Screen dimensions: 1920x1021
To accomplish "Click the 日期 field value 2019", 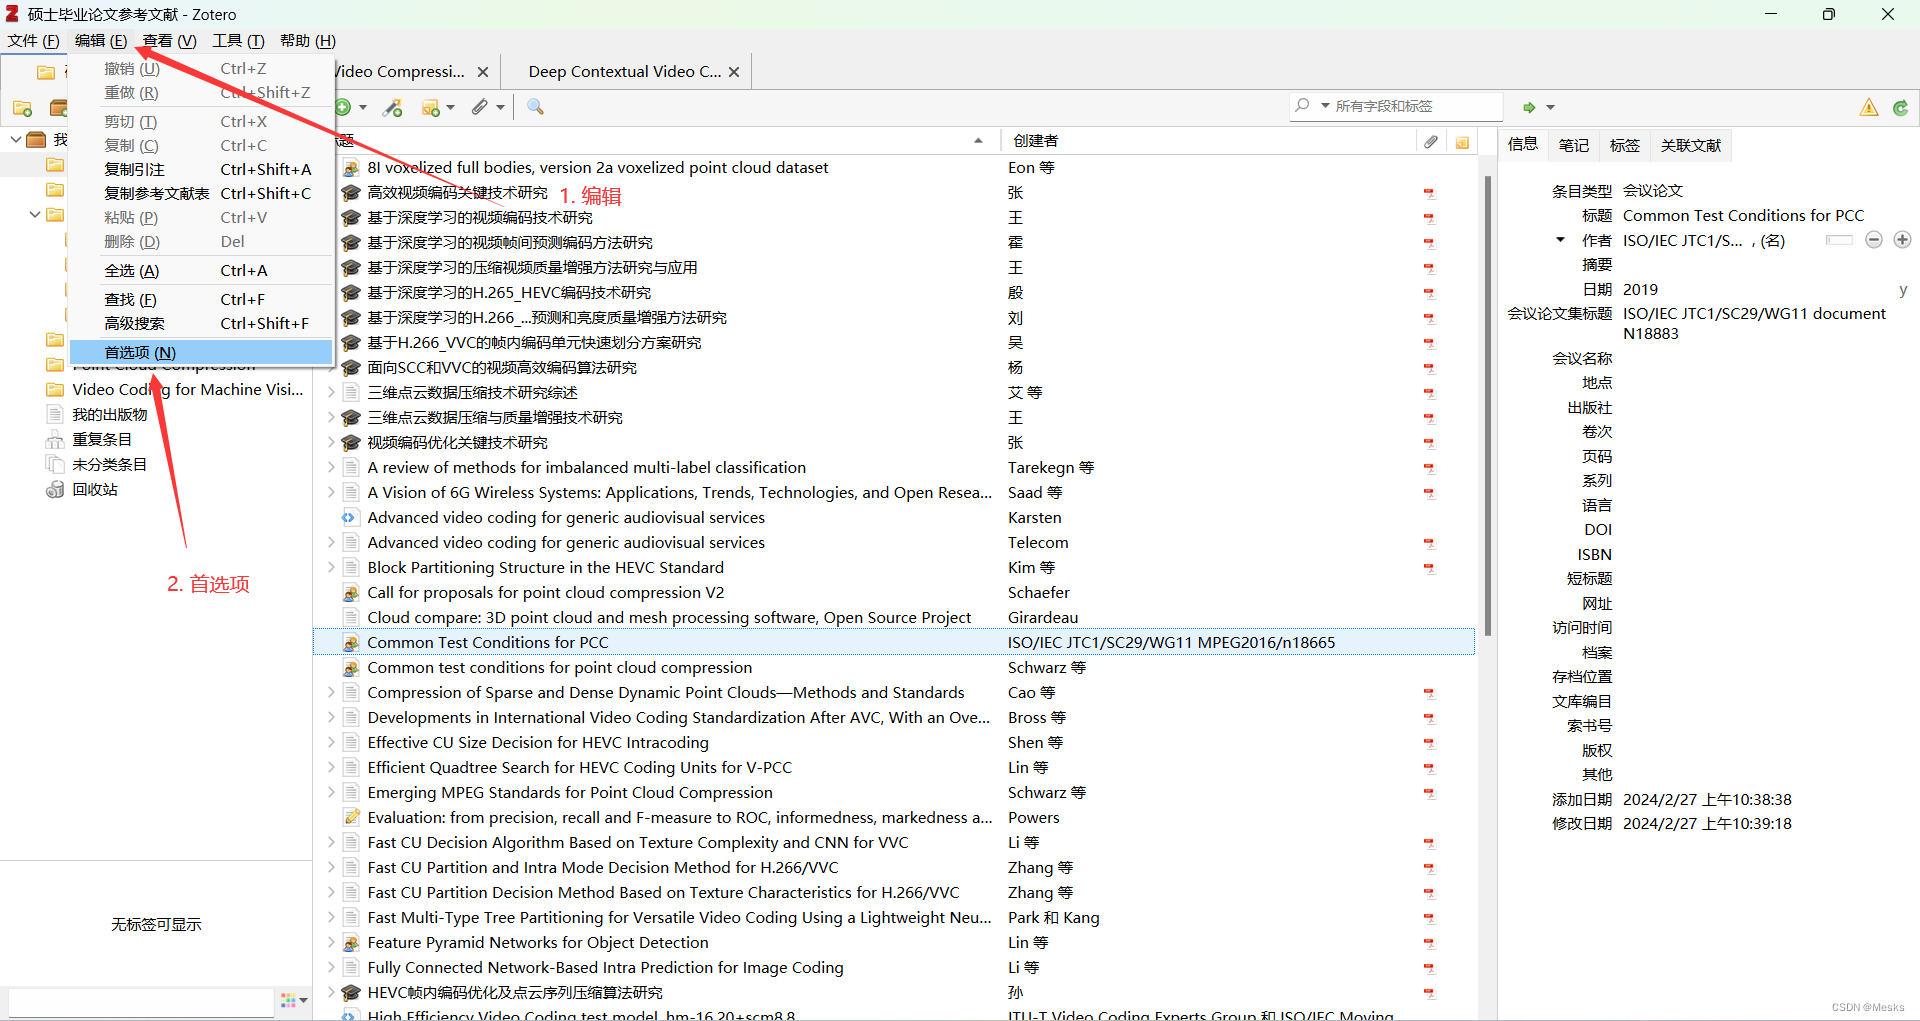I will [1640, 290].
